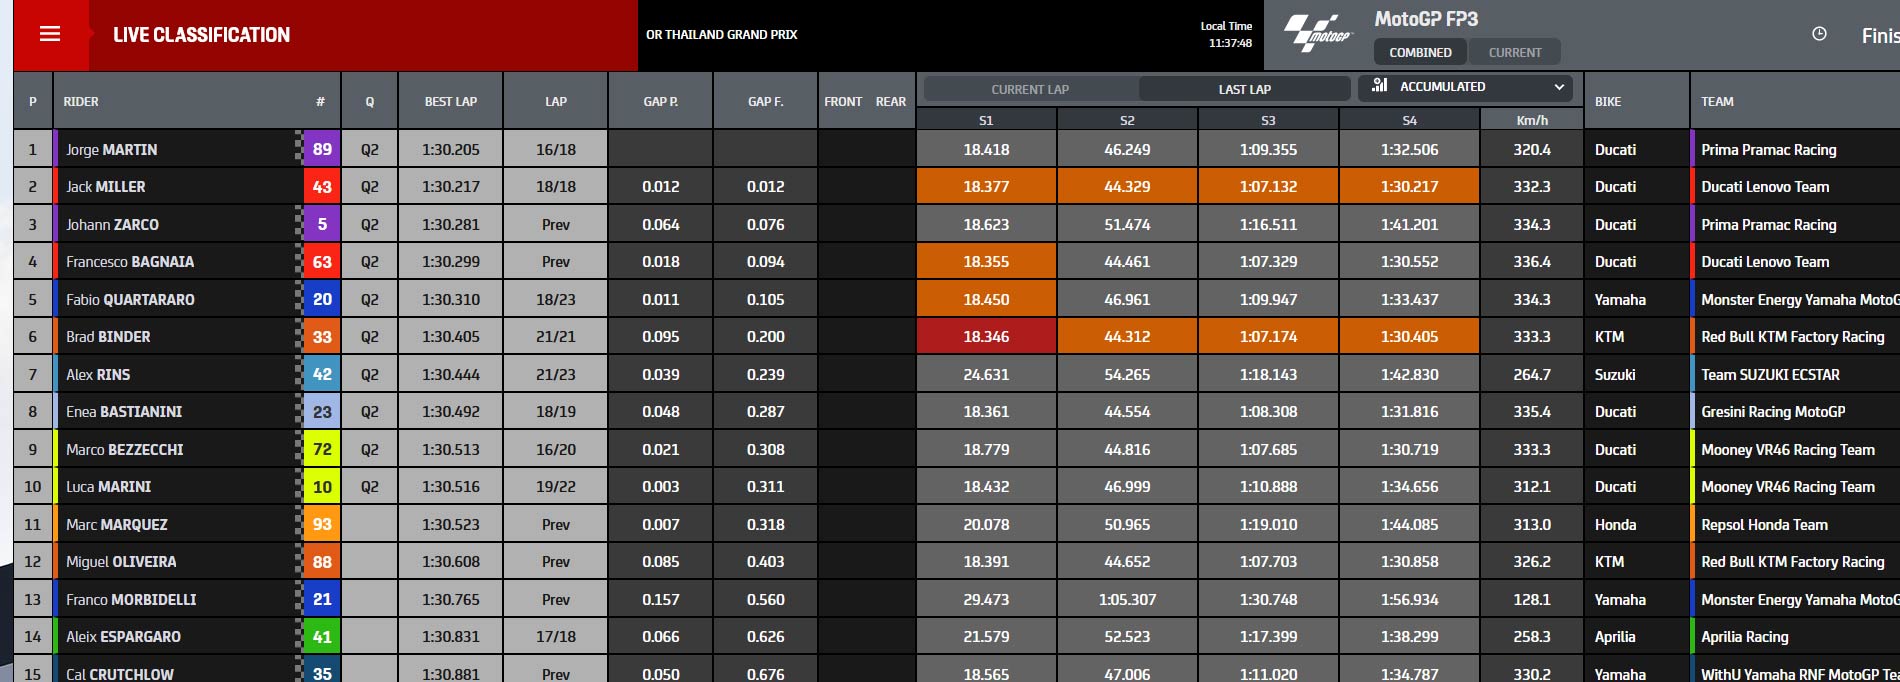Viewport: 1900px width, 682px height.
Task: Click the Km/h column header
Action: (1531, 120)
